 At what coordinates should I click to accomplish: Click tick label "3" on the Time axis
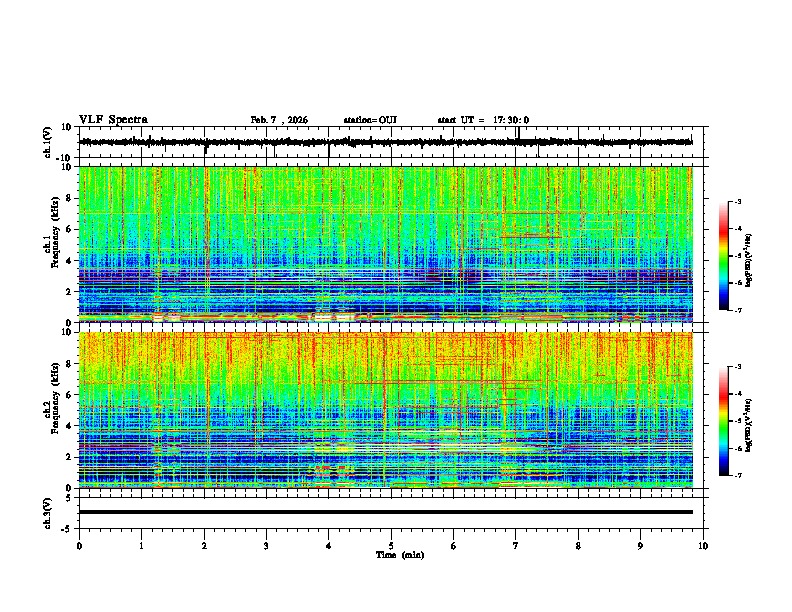pos(266,545)
